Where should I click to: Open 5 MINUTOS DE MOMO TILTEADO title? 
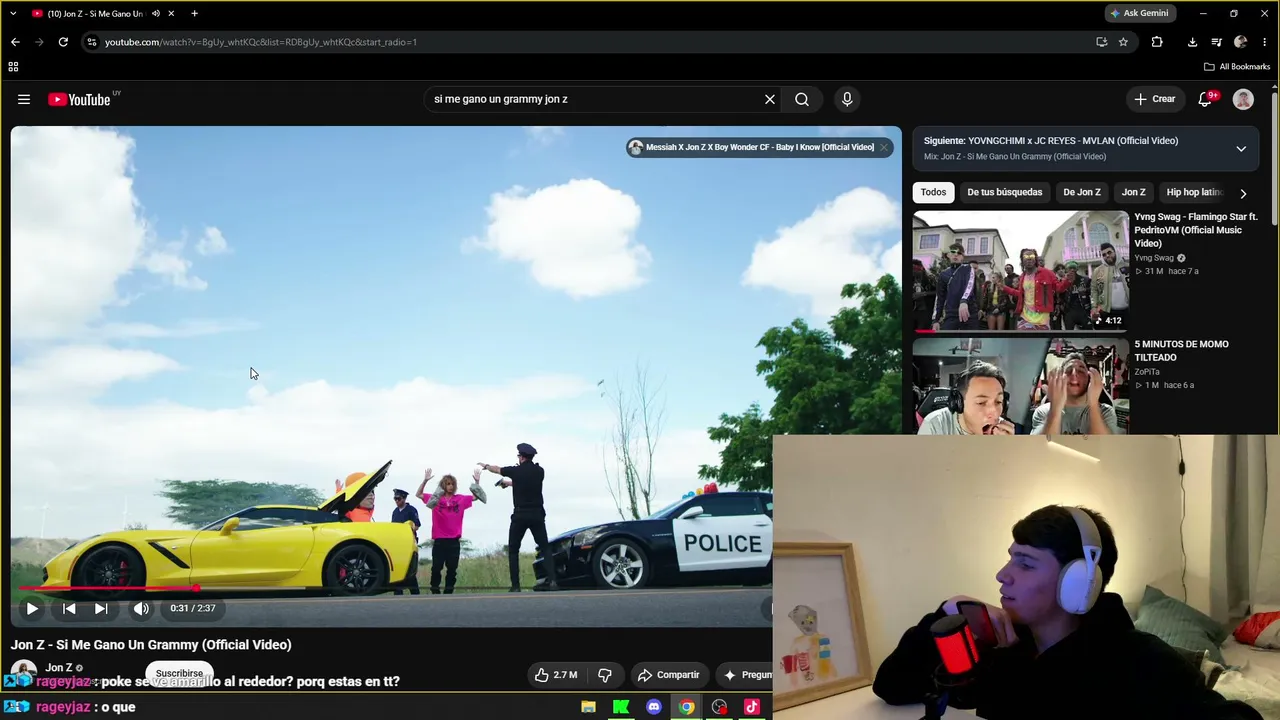tap(1181, 351)
